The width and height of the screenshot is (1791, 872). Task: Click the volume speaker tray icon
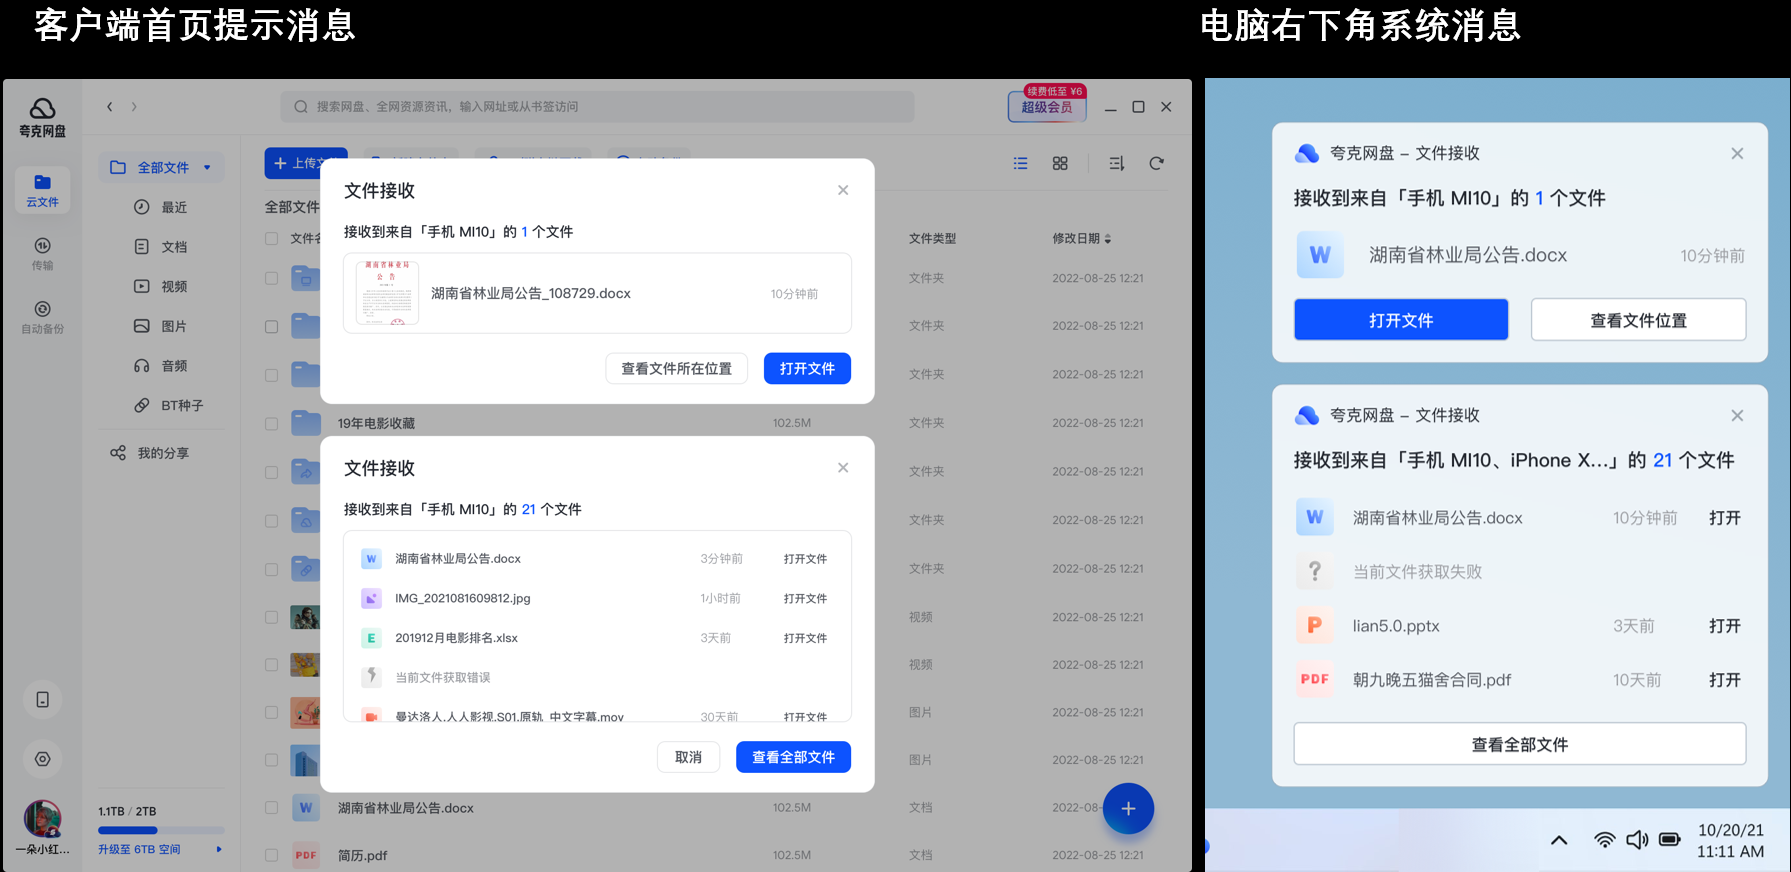pos(1637,840)
